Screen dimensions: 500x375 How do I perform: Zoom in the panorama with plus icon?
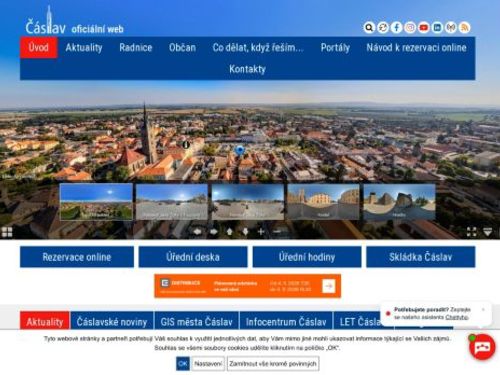pyautogui.click(x=261, y=231)
